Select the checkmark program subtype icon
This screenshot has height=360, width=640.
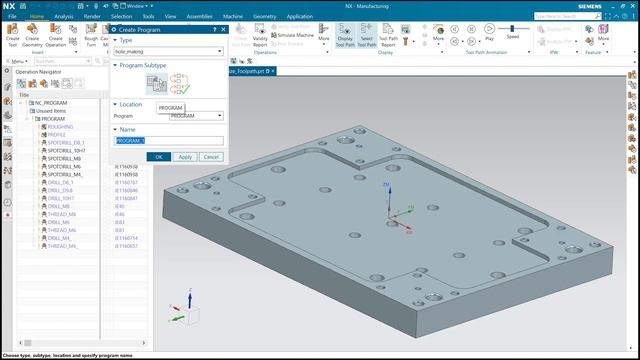(180, 84)
